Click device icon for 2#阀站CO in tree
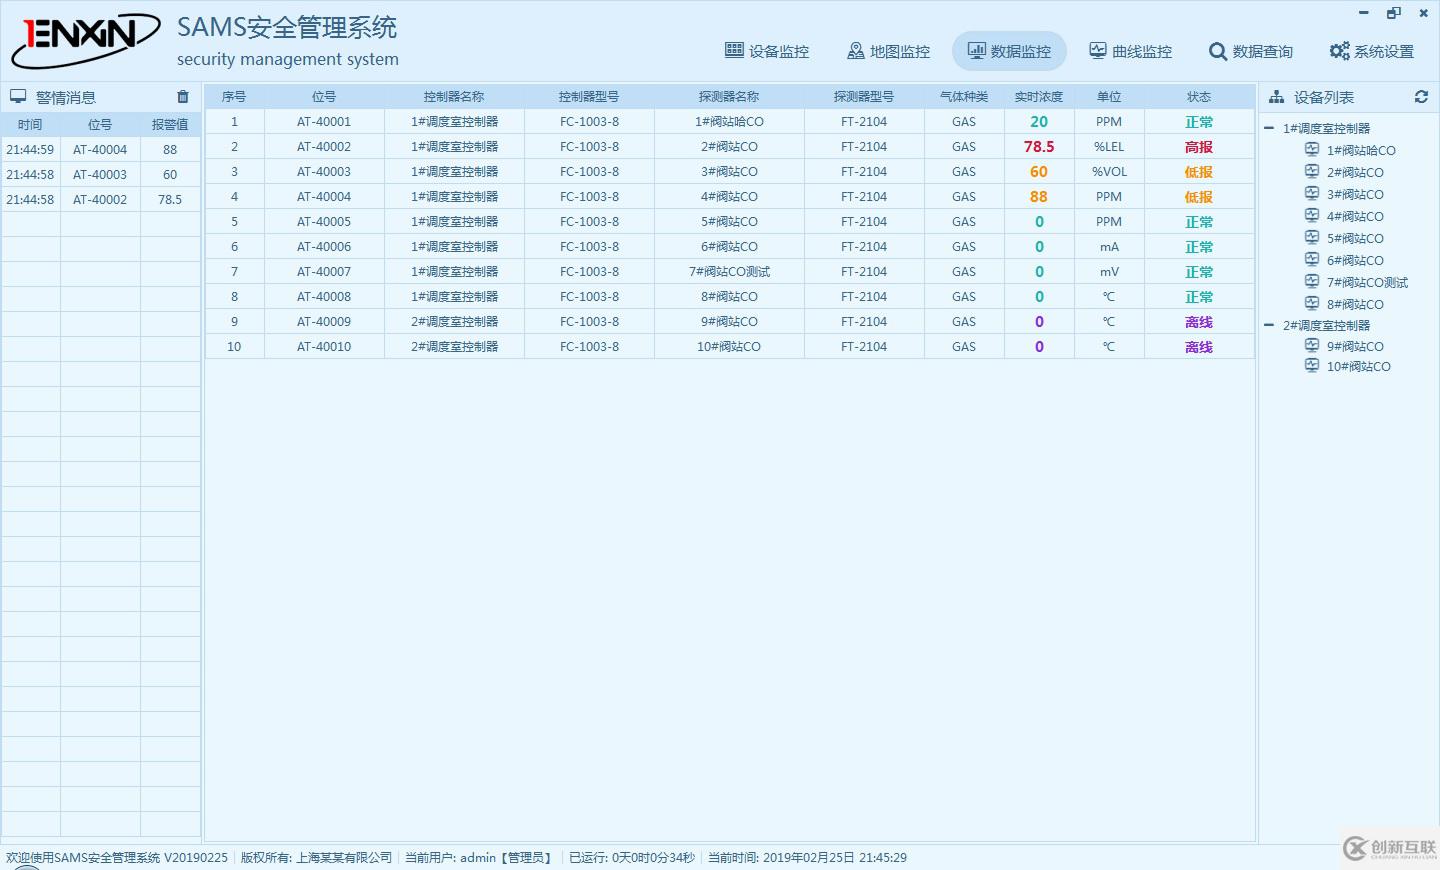The height and width of the screenshot is (870, 1440). coord(1312,172)
